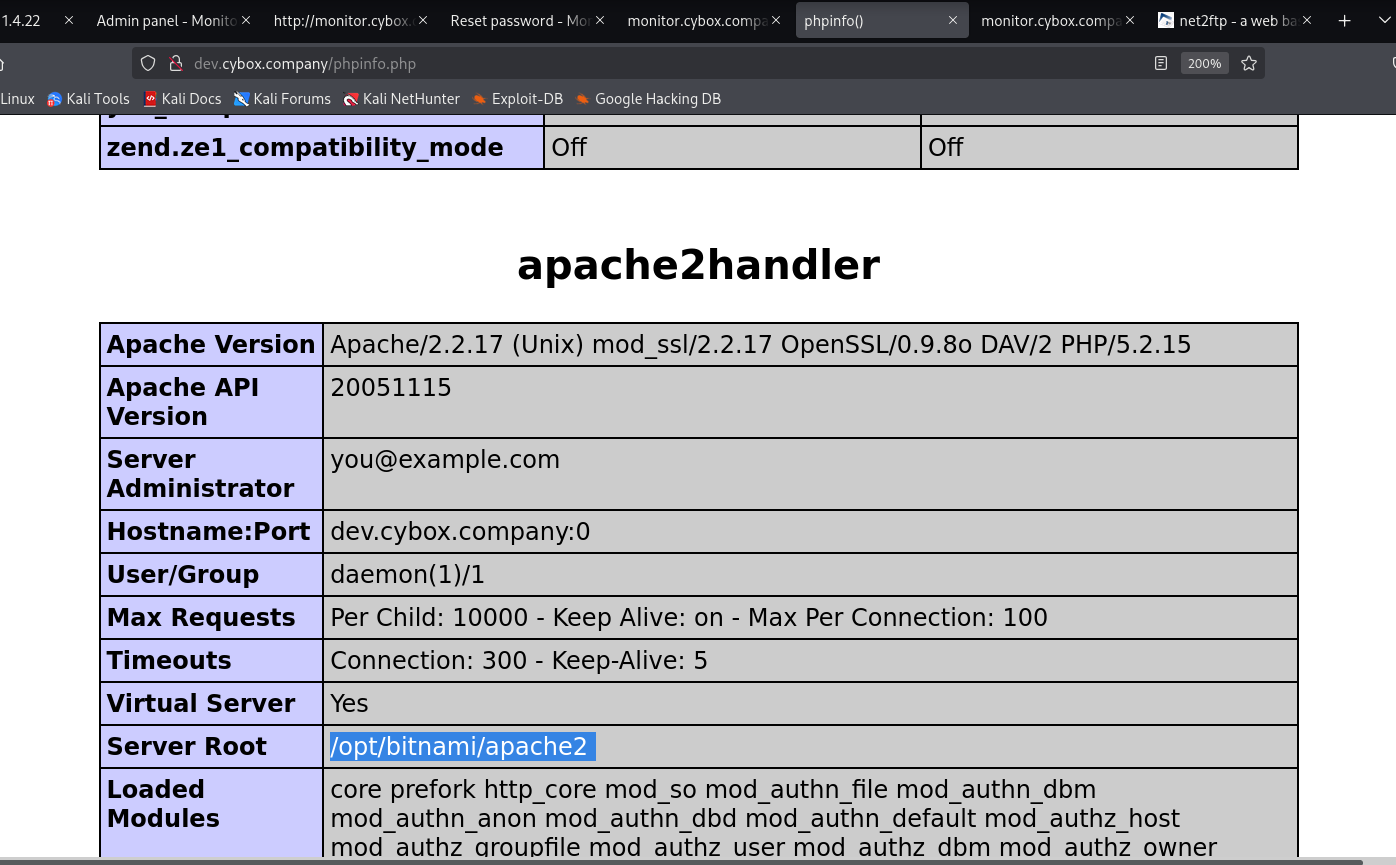1396x865 pixels.
Task: Reset zoom using the 200% button
Action: click(x=1204, y=63)
